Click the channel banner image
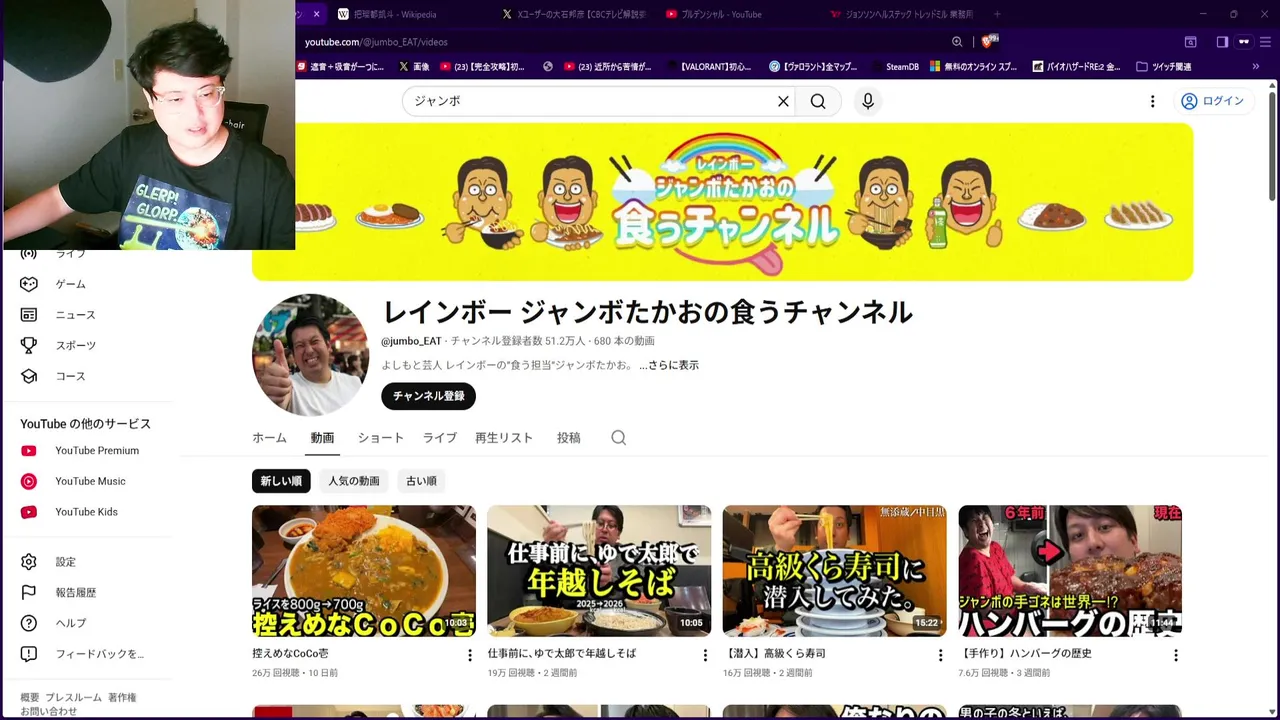This screenshot has height=720, width=1280. 722,202
